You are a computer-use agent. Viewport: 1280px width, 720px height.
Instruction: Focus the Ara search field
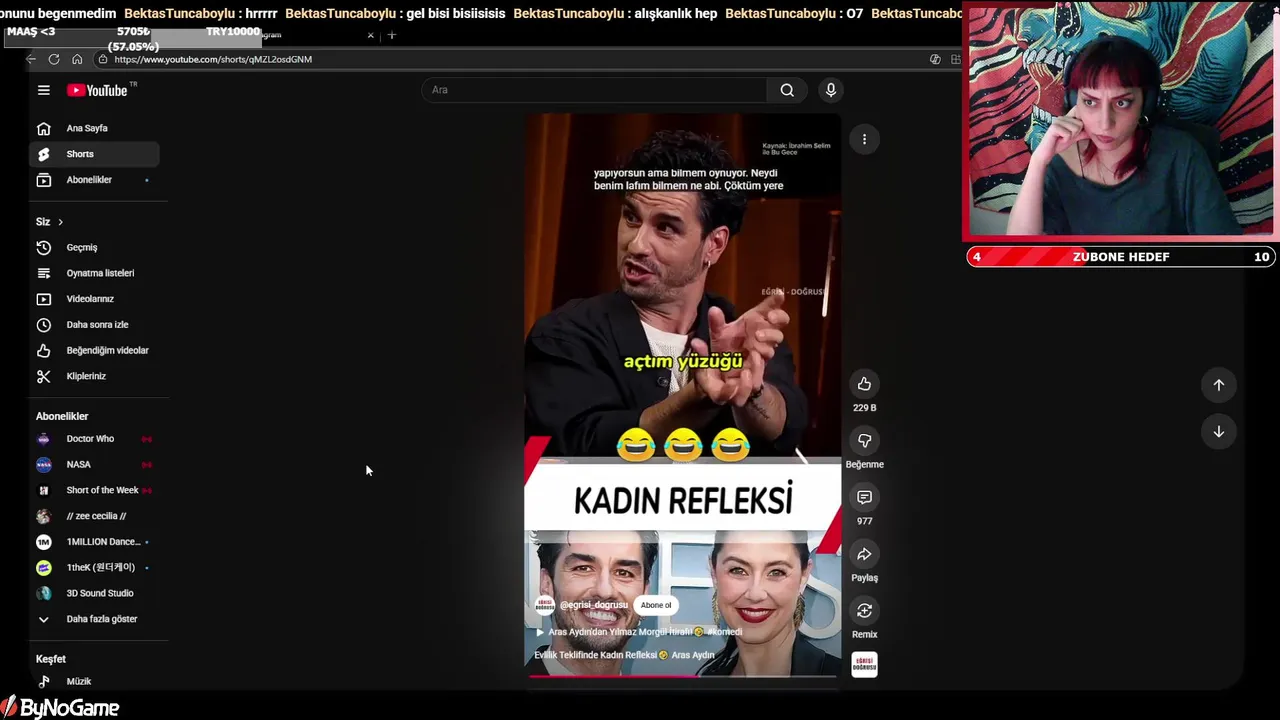[x=594, y=90]
